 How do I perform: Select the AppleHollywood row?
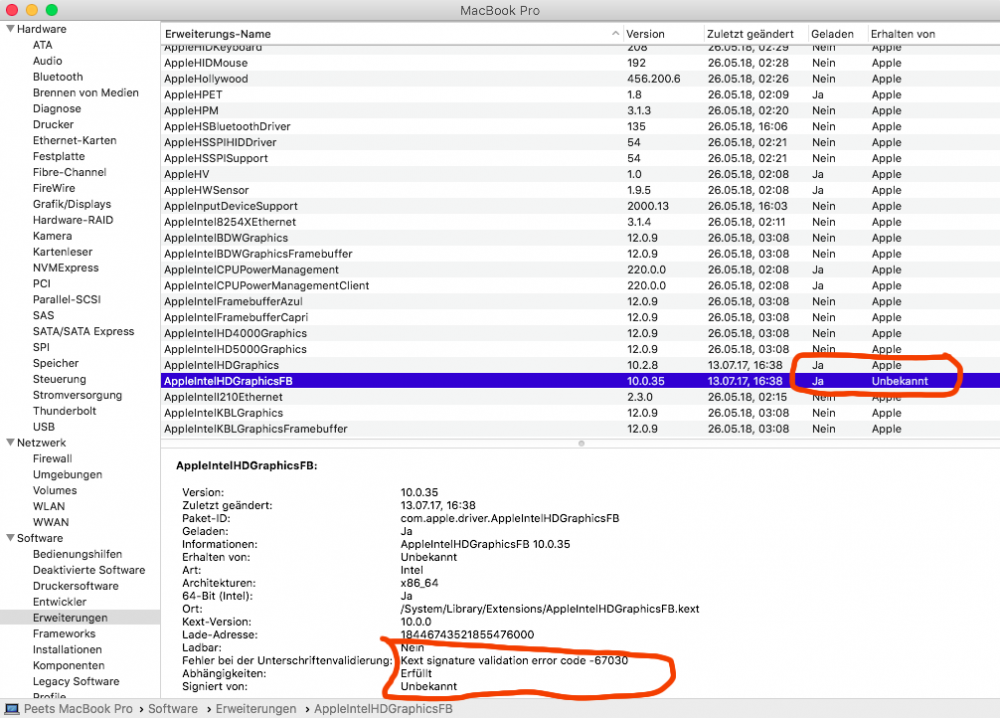click(580, 78)
